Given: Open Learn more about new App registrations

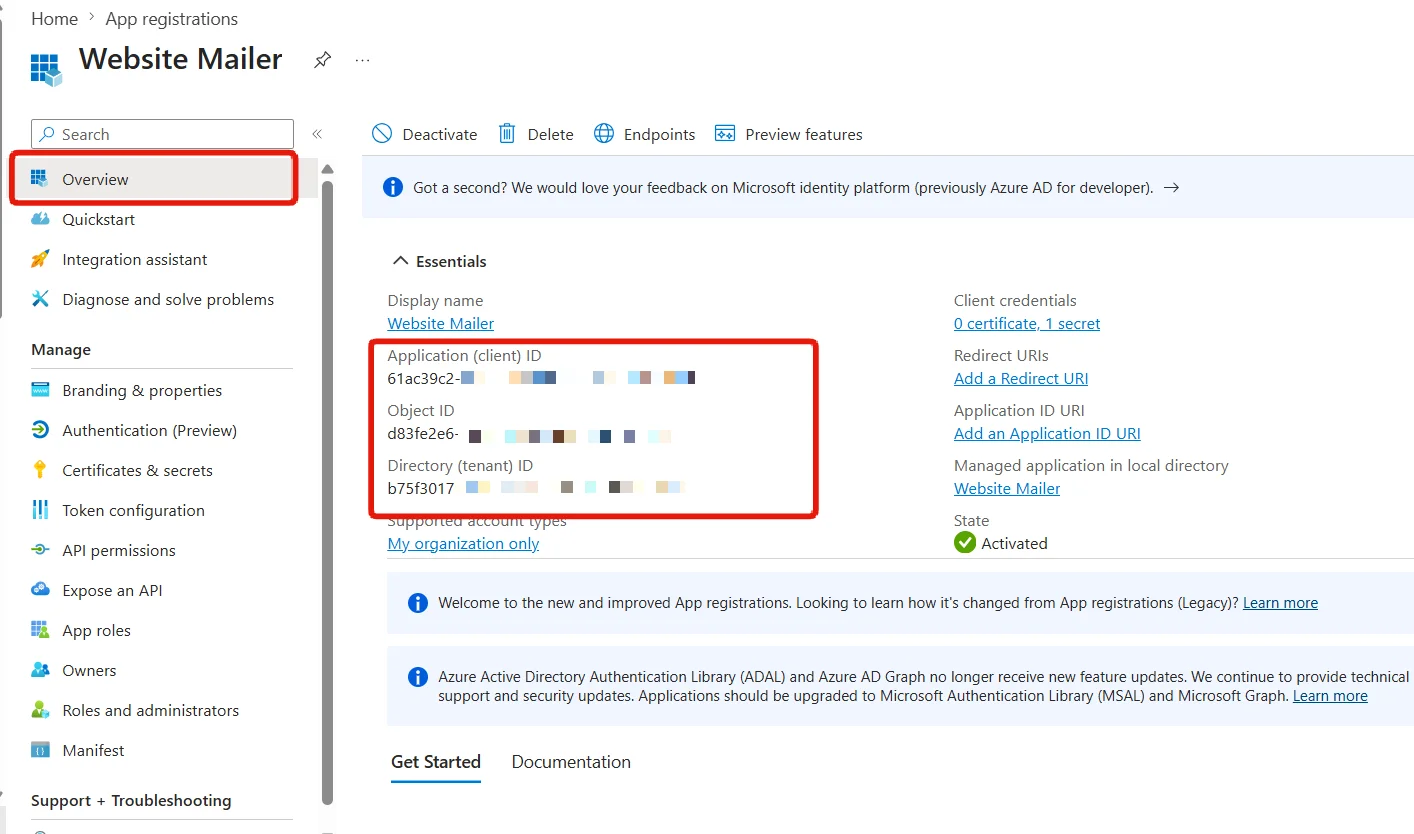Looking at the screenshot, I should [x=1280, y=603].
